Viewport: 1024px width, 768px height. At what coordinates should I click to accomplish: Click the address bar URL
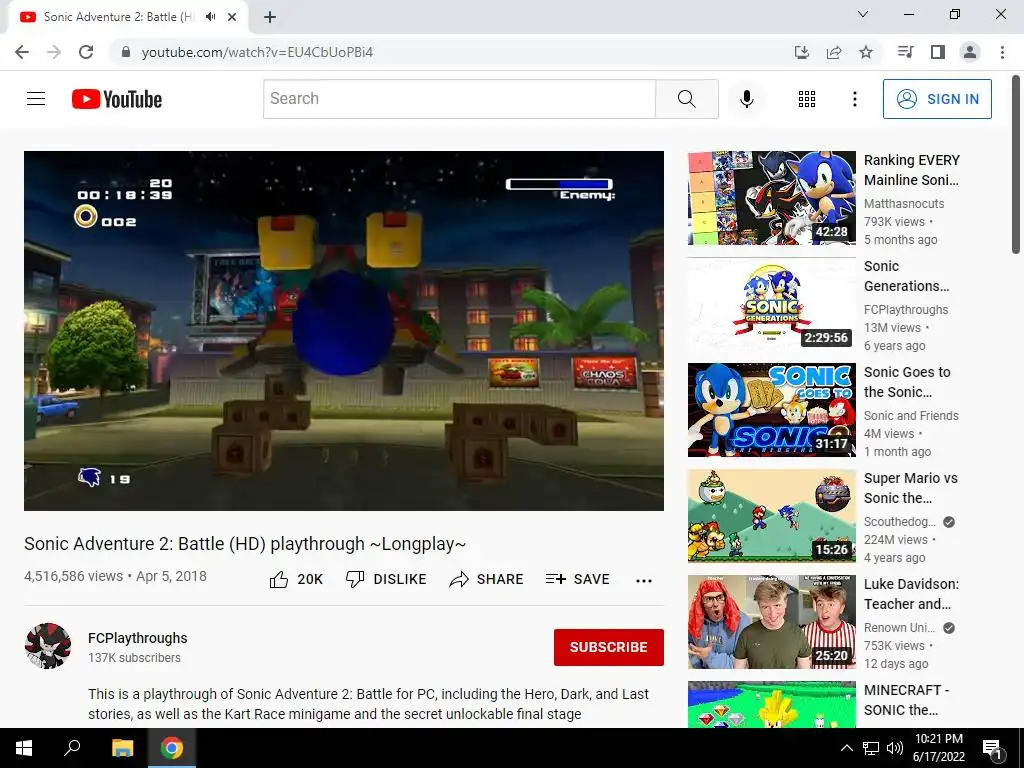[257, 52]
